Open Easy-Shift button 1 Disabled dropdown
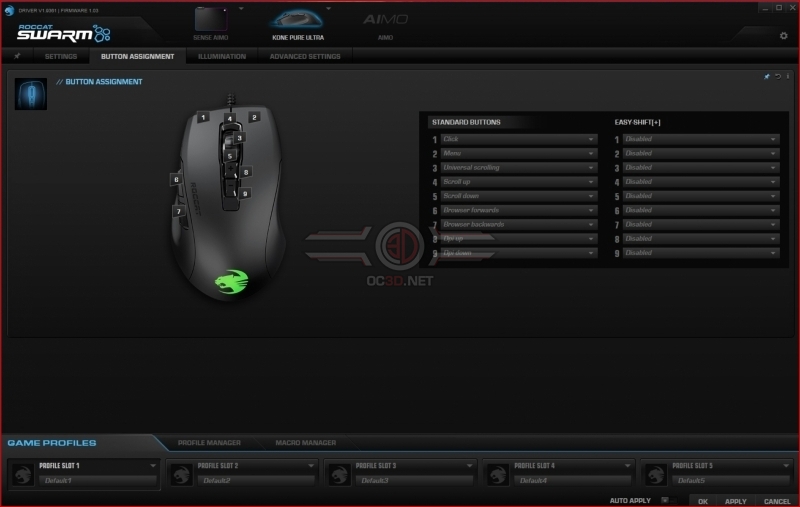The image size is (800, 507). [x=701, y=139]
